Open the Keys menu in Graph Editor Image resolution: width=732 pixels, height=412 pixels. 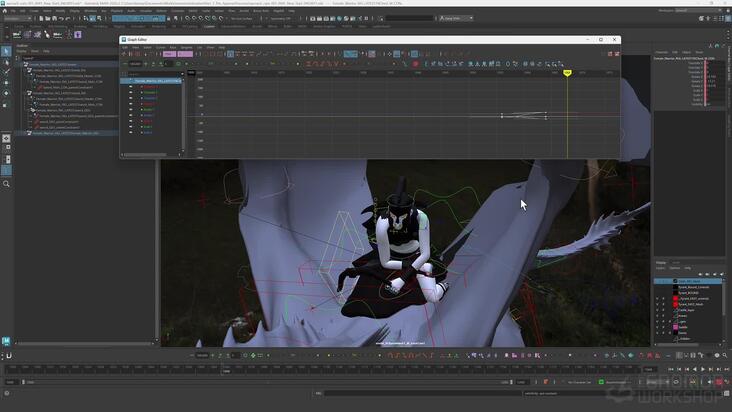click(173, 47)
